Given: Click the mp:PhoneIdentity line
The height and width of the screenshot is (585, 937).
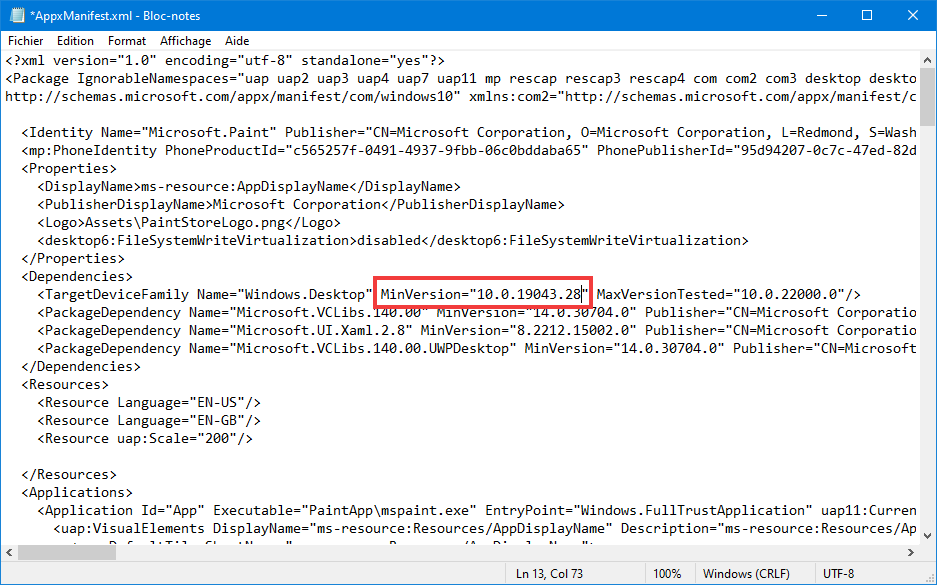Looking at the screenshot, I should click(469, 150).
